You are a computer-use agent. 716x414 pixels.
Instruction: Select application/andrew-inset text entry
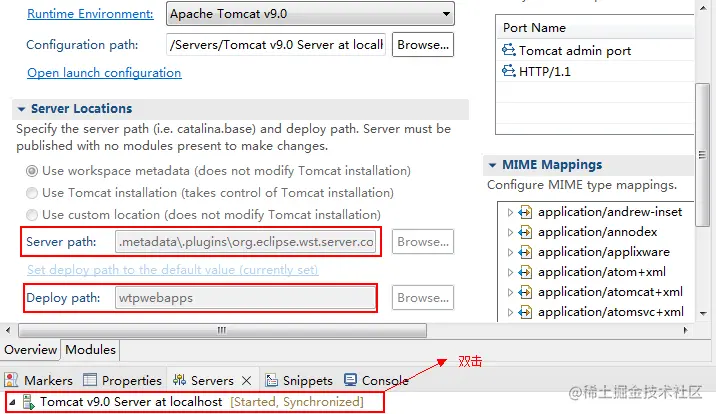(610, 212)
